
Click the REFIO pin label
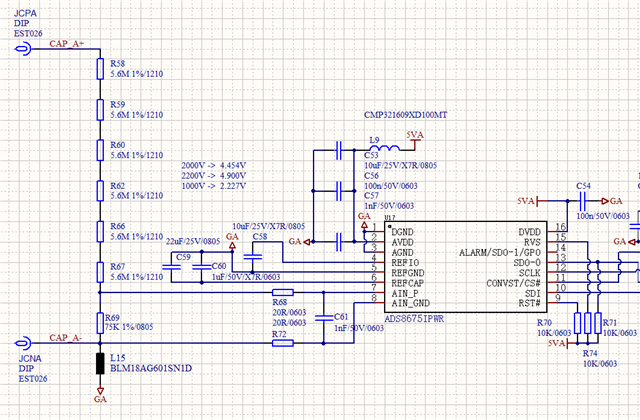coord(405,262)
